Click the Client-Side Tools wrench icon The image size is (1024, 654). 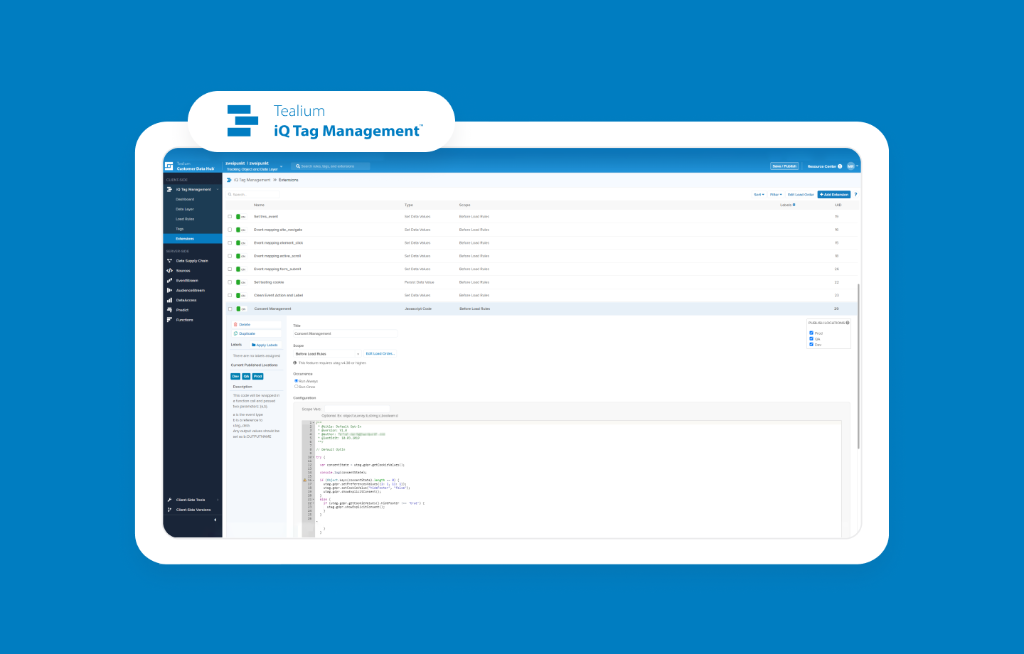click(169, 500)
